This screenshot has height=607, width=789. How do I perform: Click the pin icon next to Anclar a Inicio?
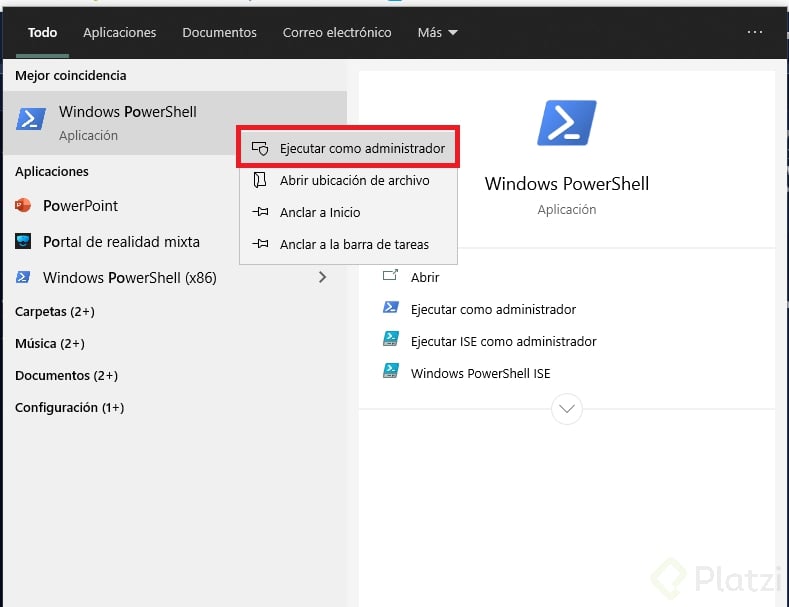pyautogui.click(x=261, y=213)
